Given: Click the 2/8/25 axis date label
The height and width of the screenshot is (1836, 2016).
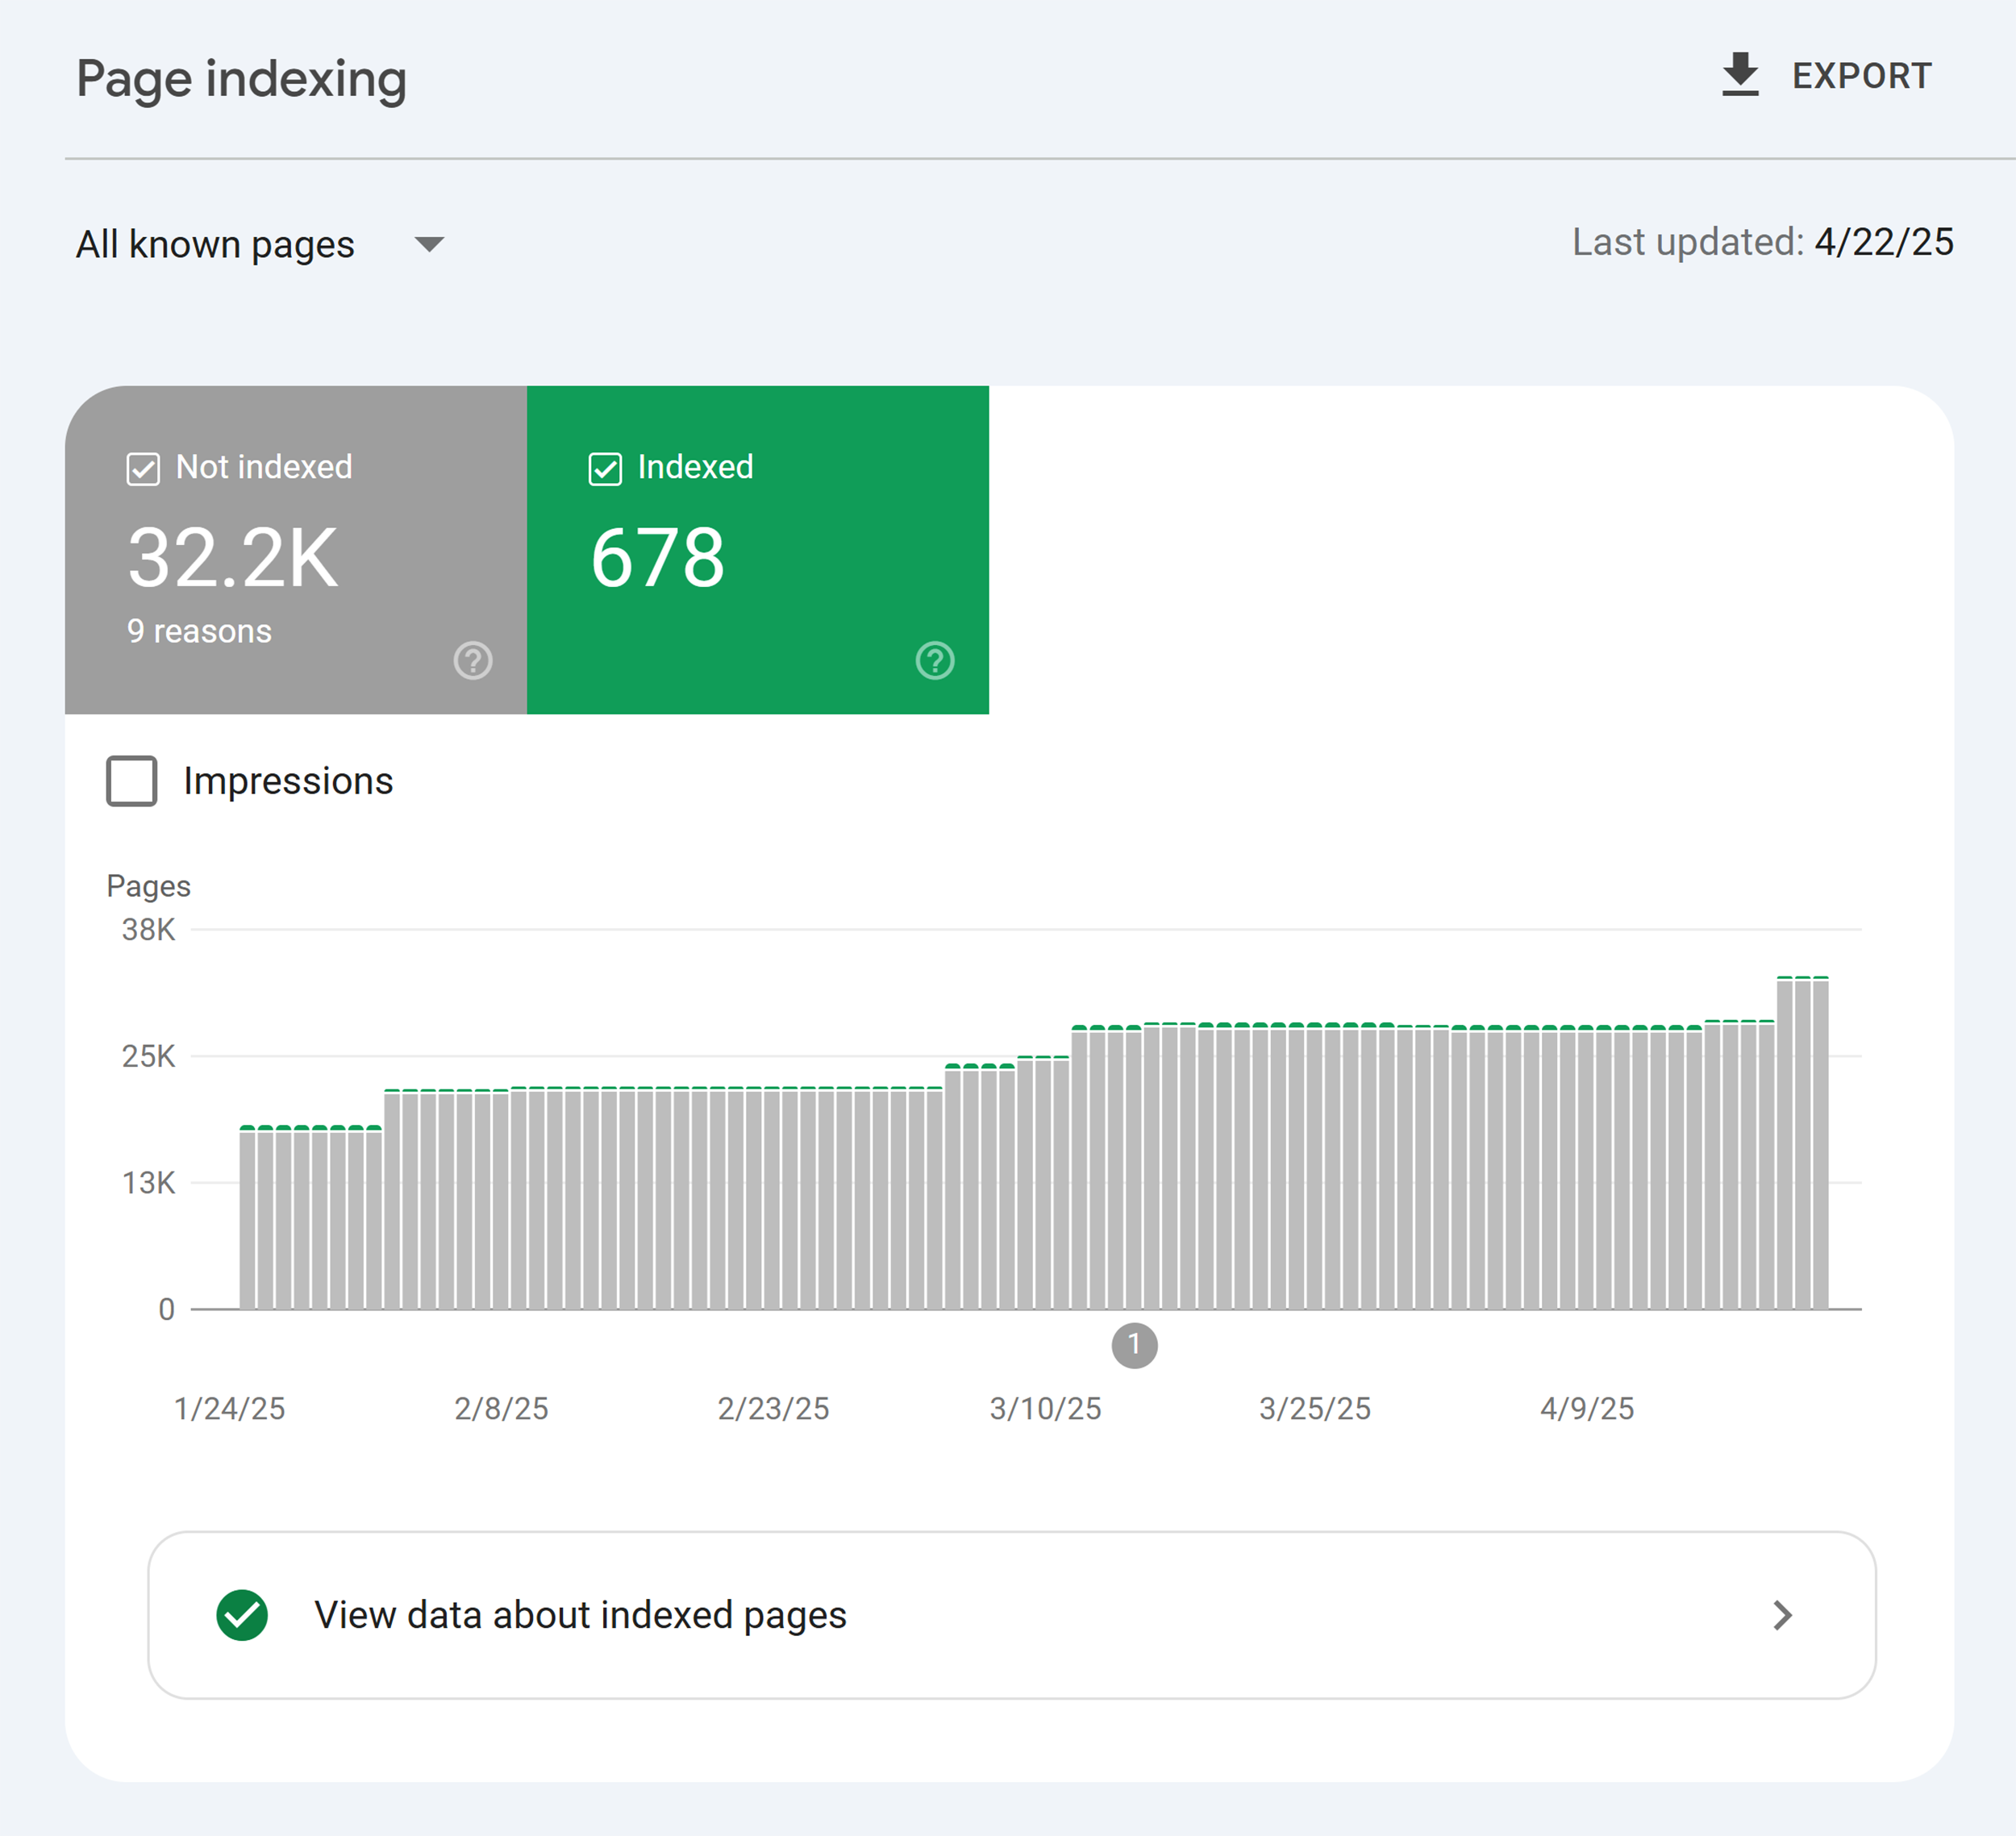Looking at the screenshot, I should point(501,1408).
